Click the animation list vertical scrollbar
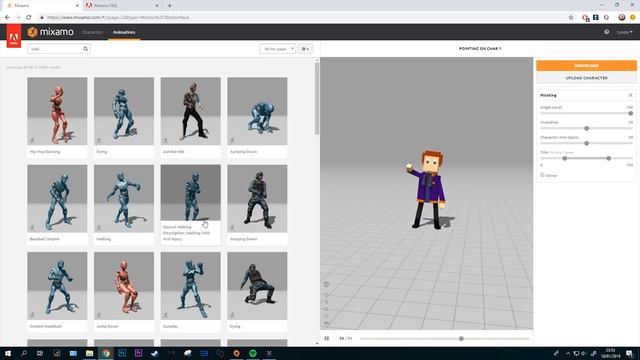640x360 pixels. click(317, 99)
